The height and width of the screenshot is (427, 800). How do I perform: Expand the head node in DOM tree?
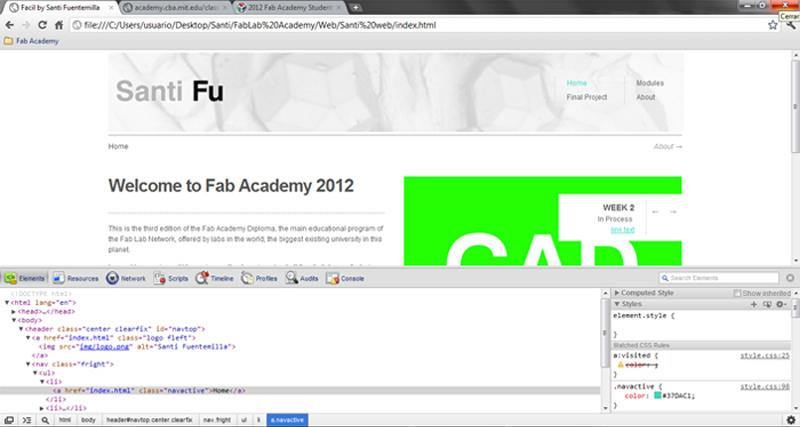[x=14, y=312]
